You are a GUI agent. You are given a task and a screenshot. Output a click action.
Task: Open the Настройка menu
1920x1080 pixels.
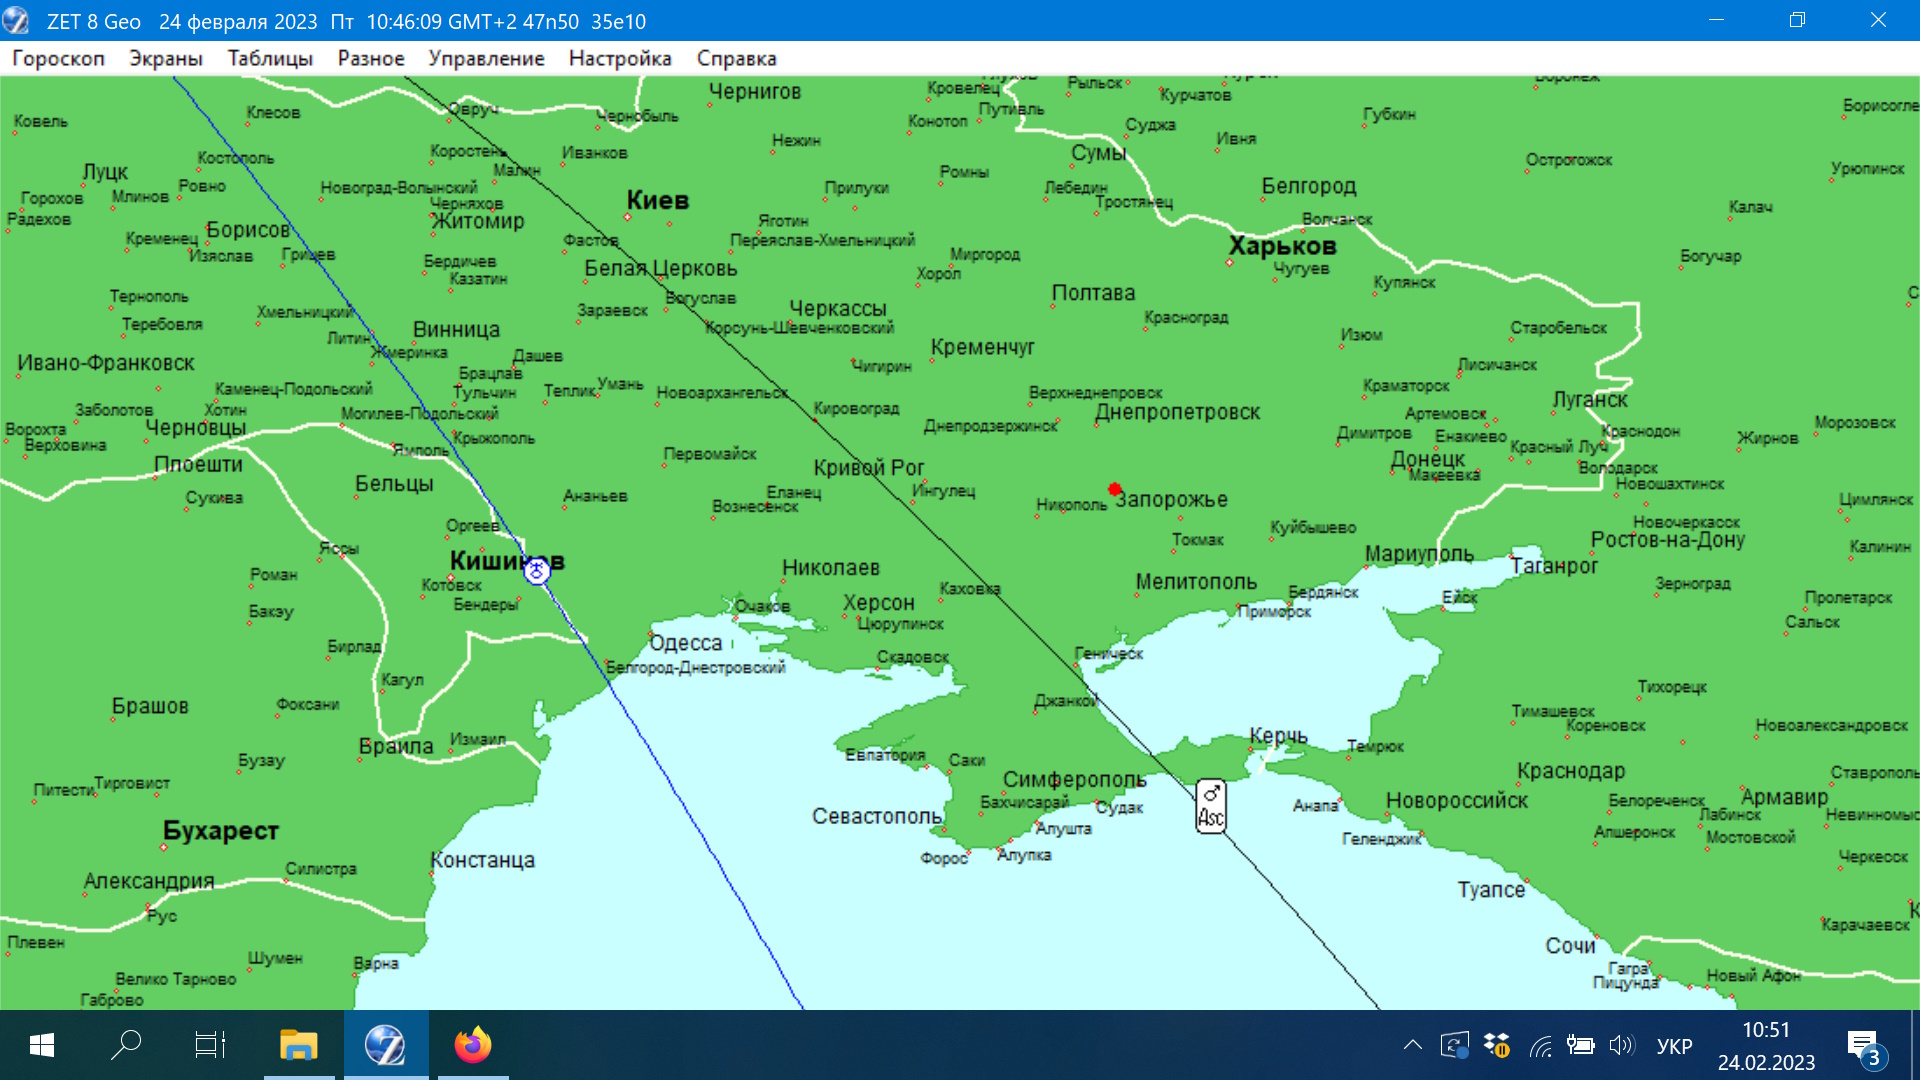pos(620,58)
